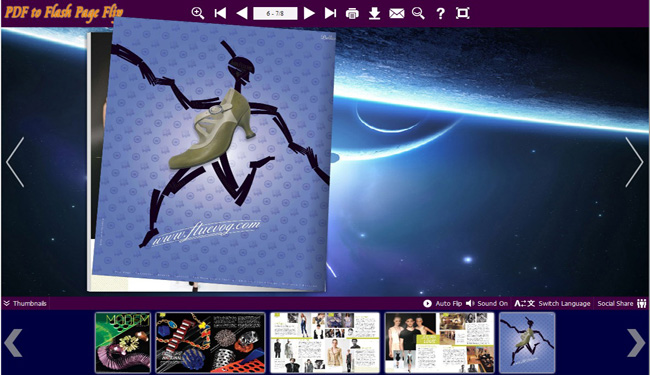Start Auto Flip playback
This screenshot has width=650, height=375.
[442, 303]
